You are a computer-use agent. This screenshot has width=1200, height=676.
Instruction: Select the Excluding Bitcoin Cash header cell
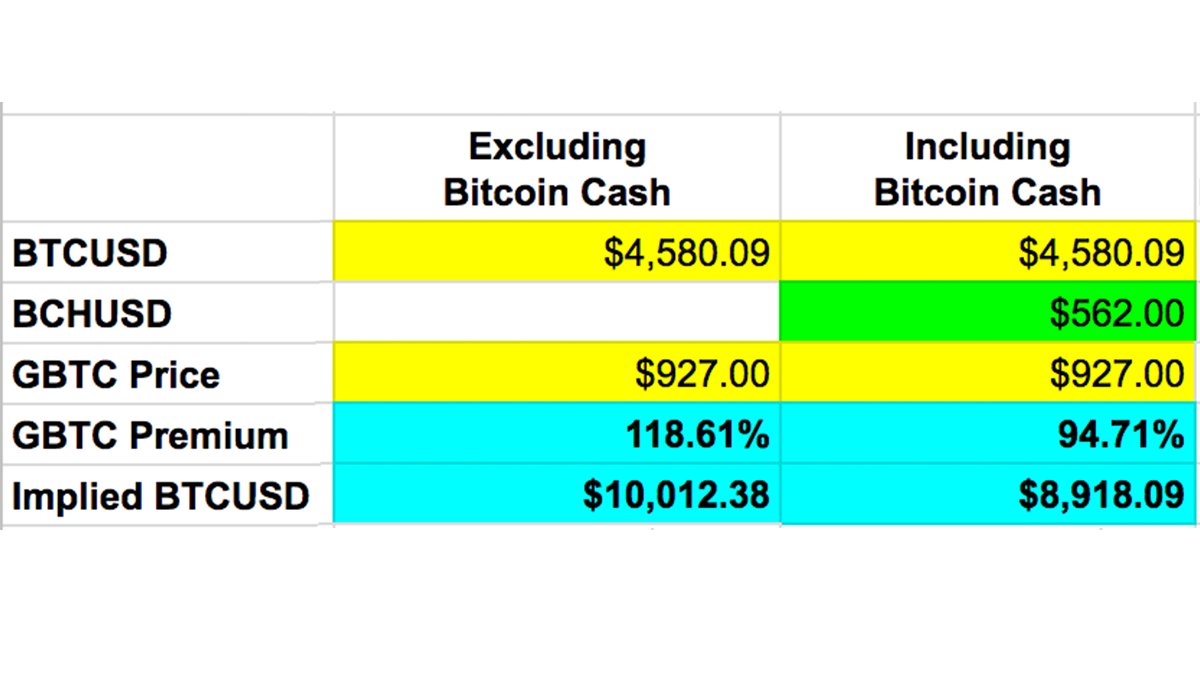(557, 168)
